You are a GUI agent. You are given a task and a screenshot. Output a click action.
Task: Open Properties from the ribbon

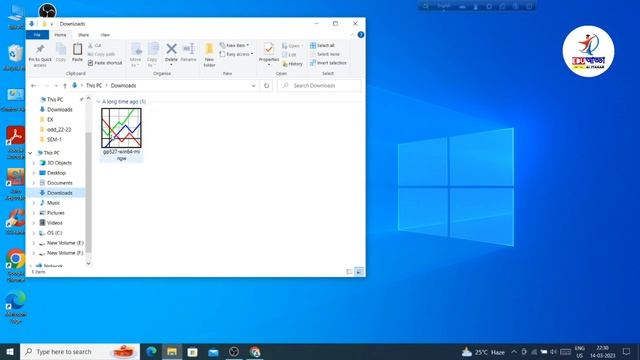pyautogui.click(x=269, y=53)
